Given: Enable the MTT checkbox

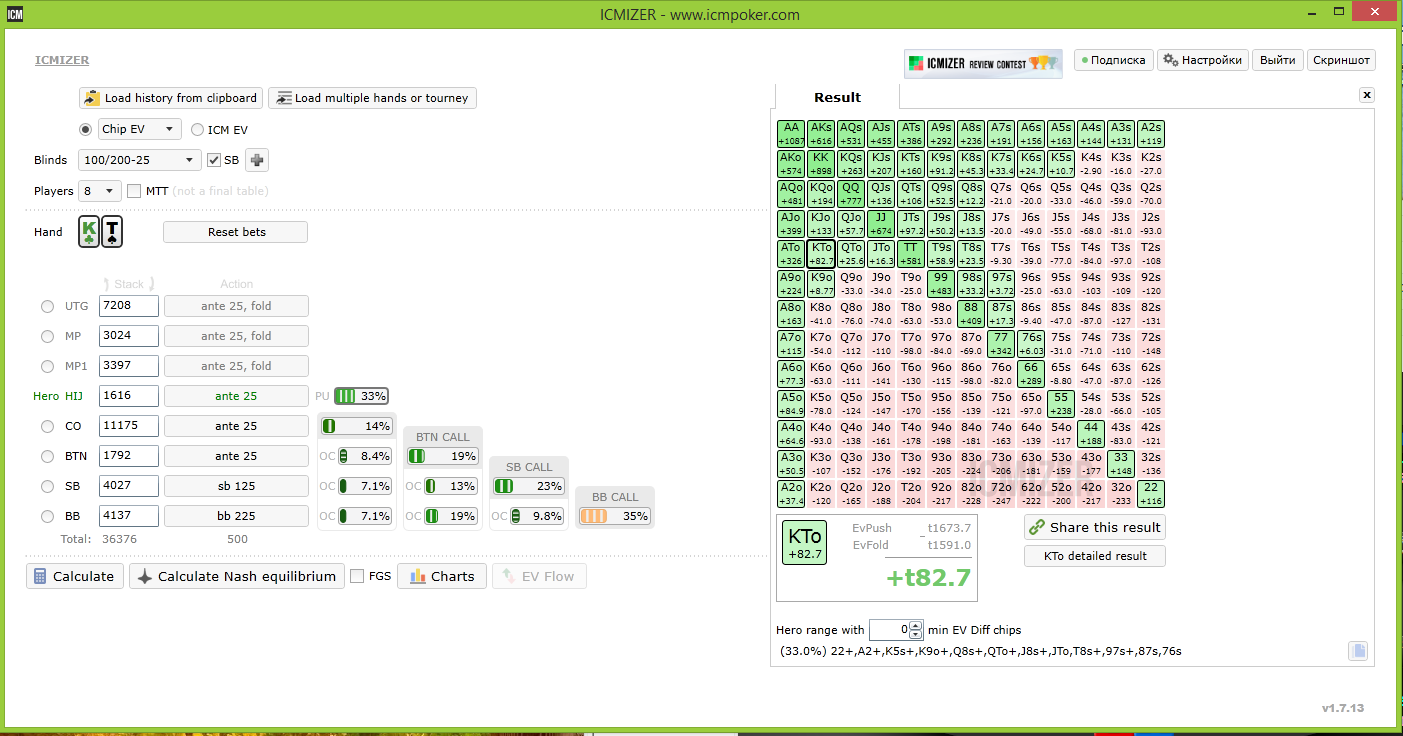Looking at the screenshot, I should tap(134, 191).
